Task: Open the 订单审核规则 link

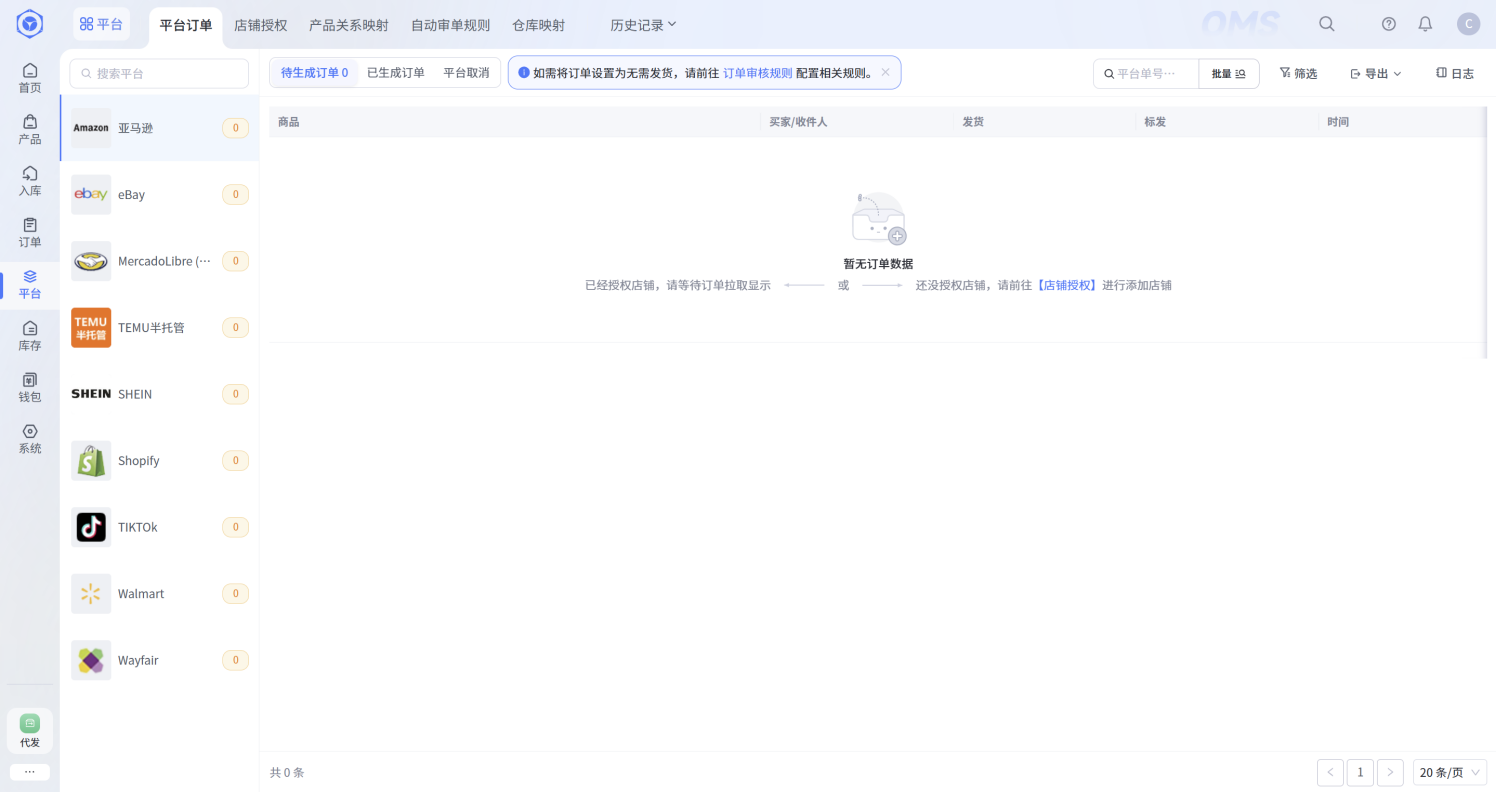Action: click(x=758, y=72)
